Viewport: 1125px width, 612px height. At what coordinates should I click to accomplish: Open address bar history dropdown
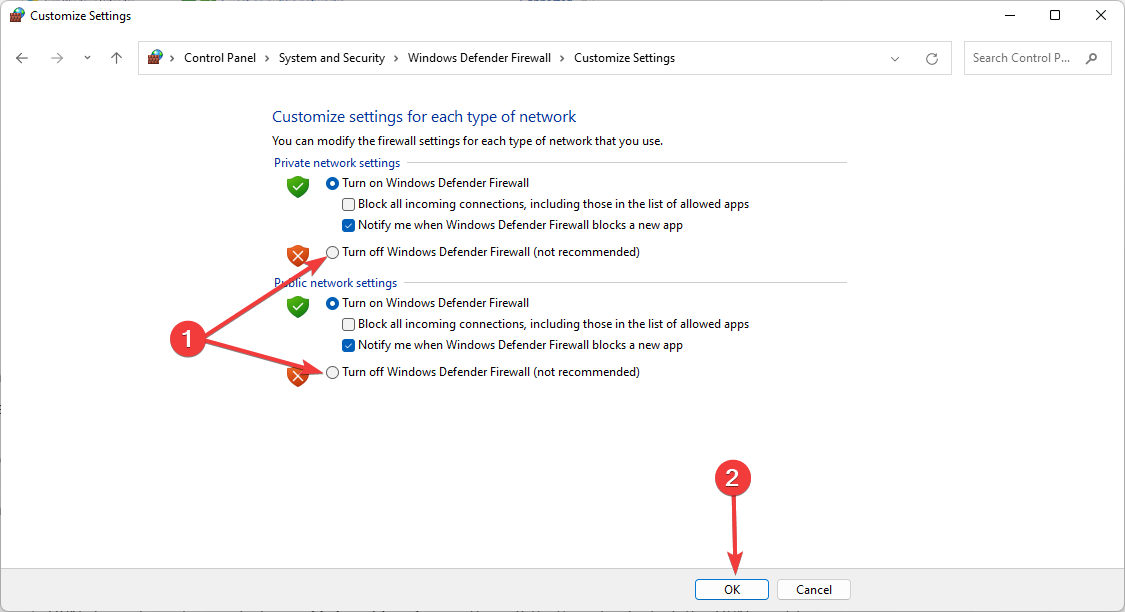(x=895, y=59)
